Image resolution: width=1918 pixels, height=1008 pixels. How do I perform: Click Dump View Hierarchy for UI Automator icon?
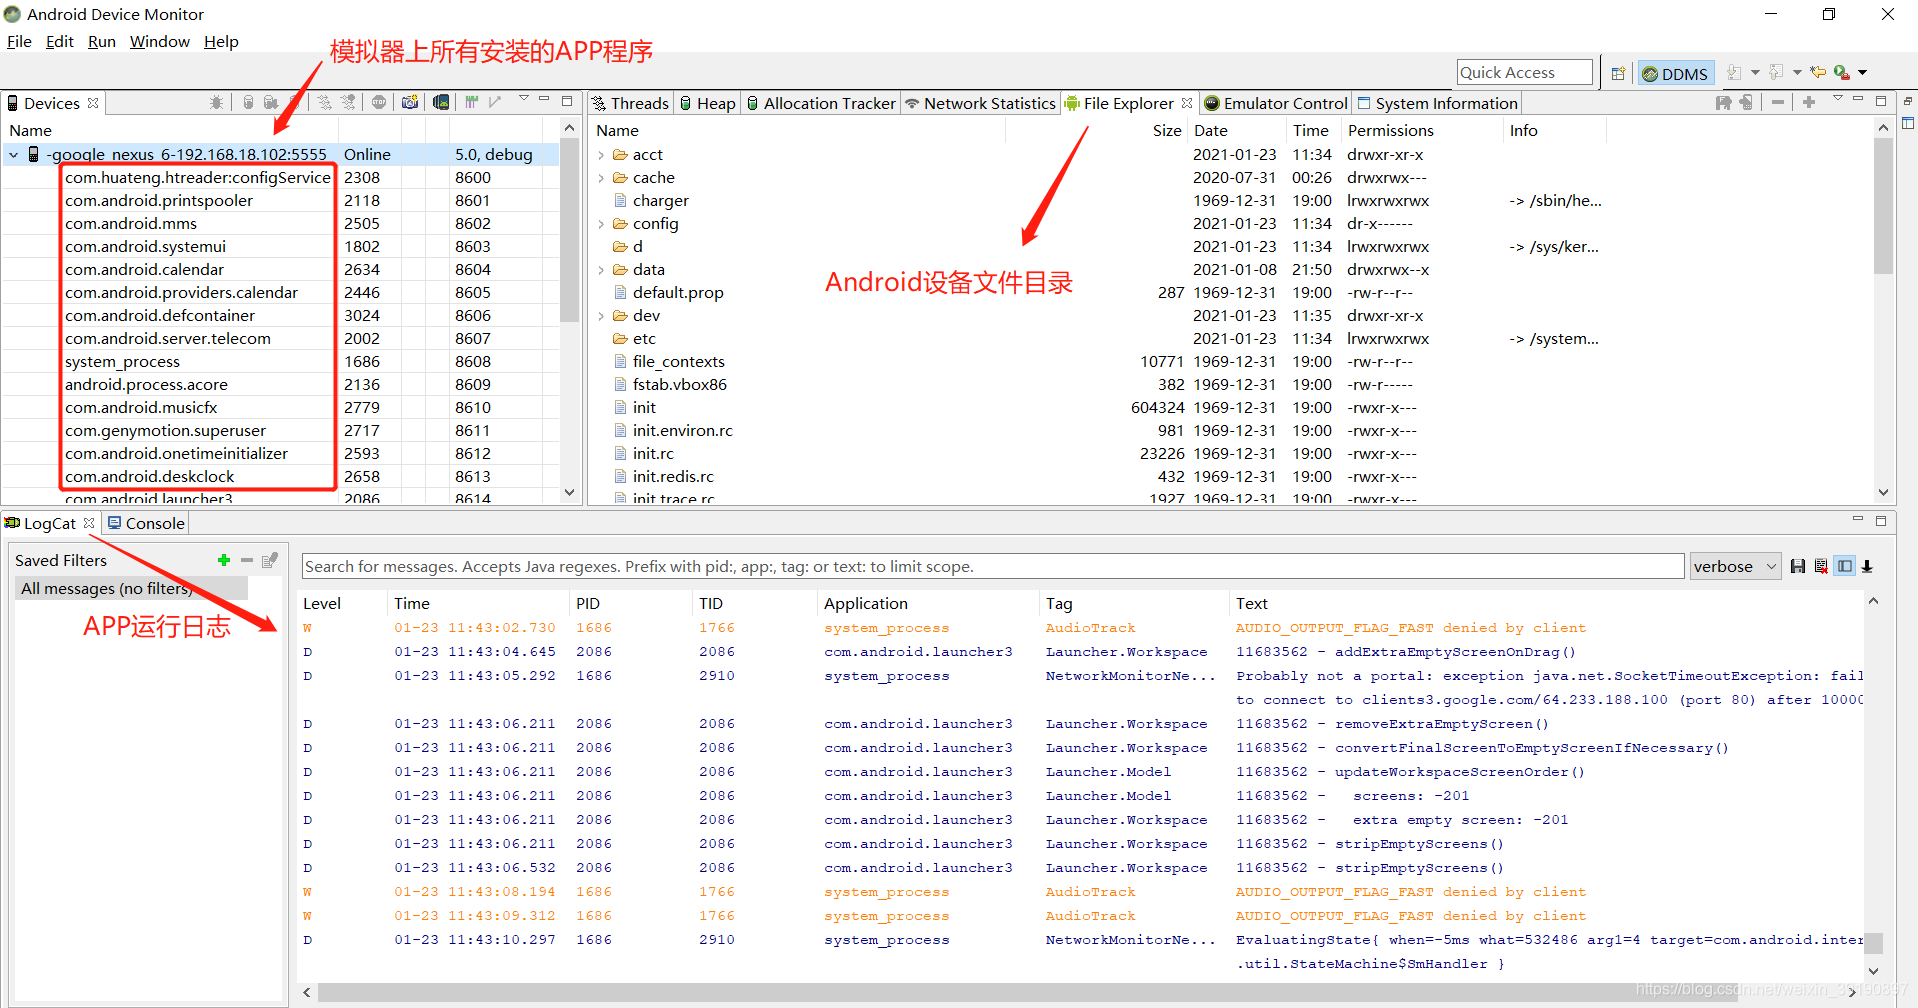[442, 102]
